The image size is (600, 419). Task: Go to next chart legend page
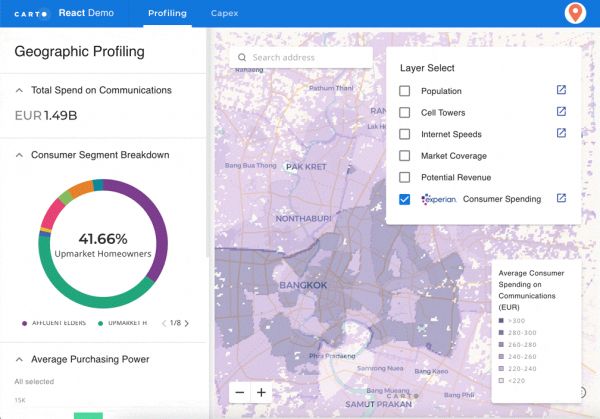[187, 323]
